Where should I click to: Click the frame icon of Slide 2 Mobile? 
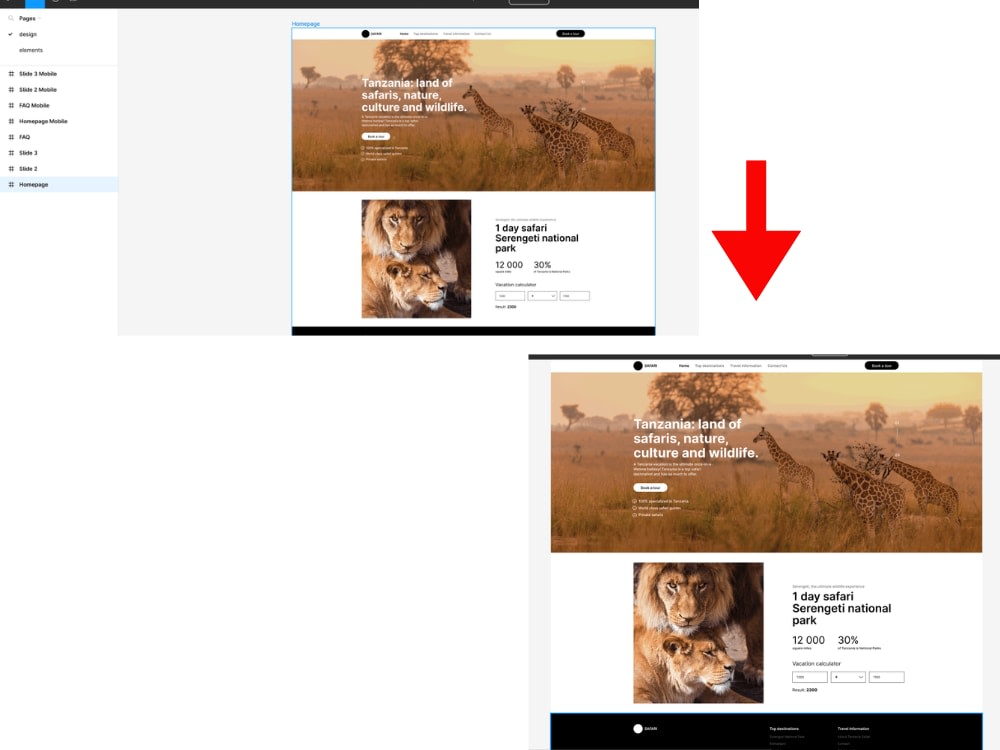(x=11, y=90)
